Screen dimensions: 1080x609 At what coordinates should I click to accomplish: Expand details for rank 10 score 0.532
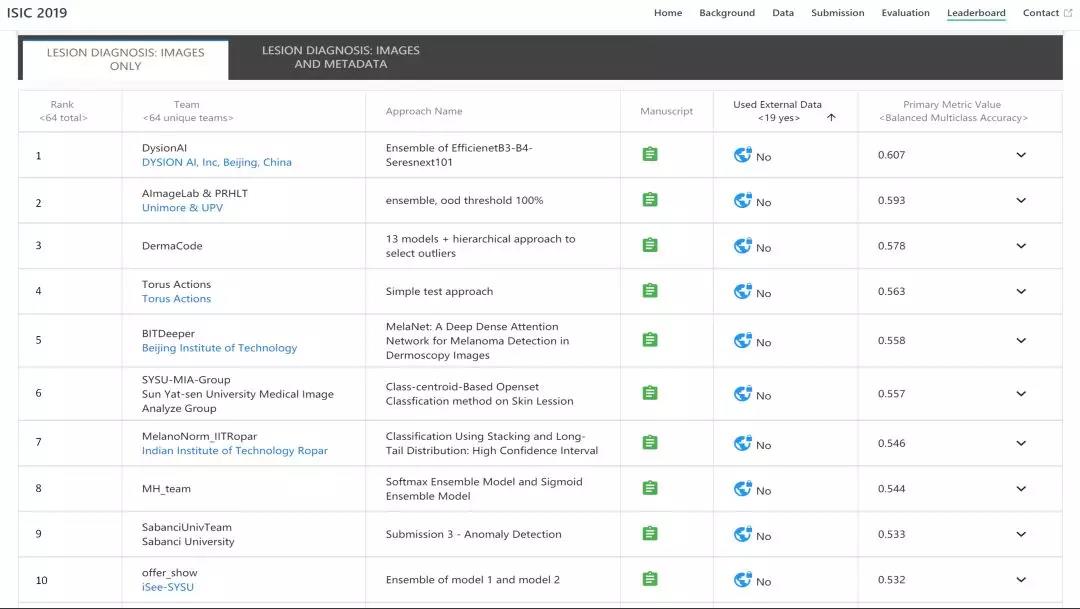click(1021, 580)
